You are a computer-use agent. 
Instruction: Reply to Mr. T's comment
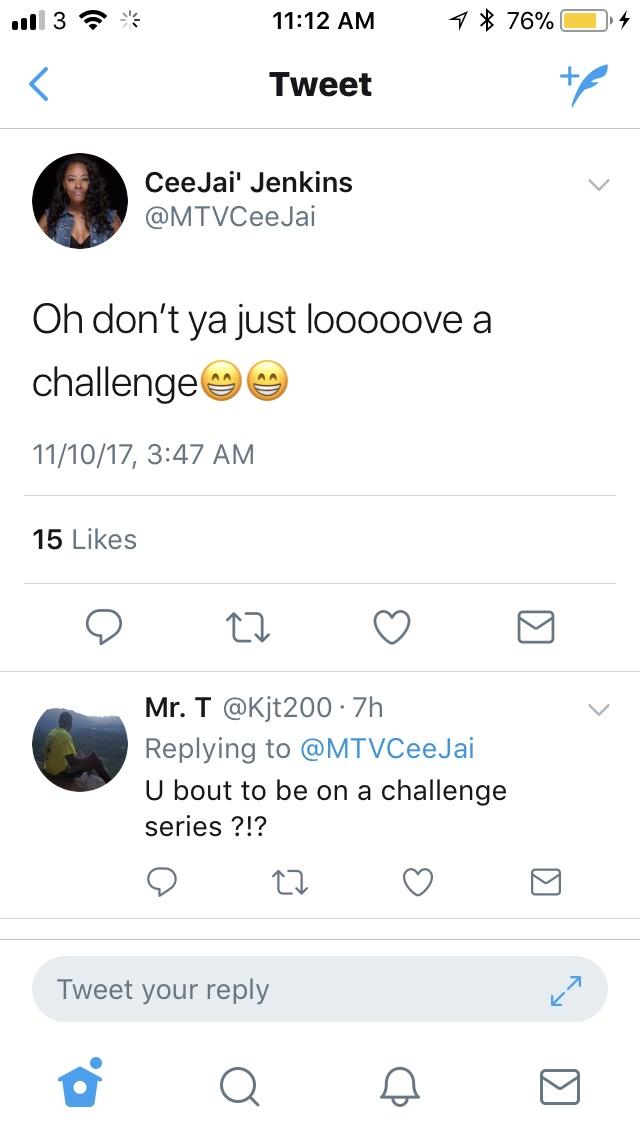click(x=162, y=882)
